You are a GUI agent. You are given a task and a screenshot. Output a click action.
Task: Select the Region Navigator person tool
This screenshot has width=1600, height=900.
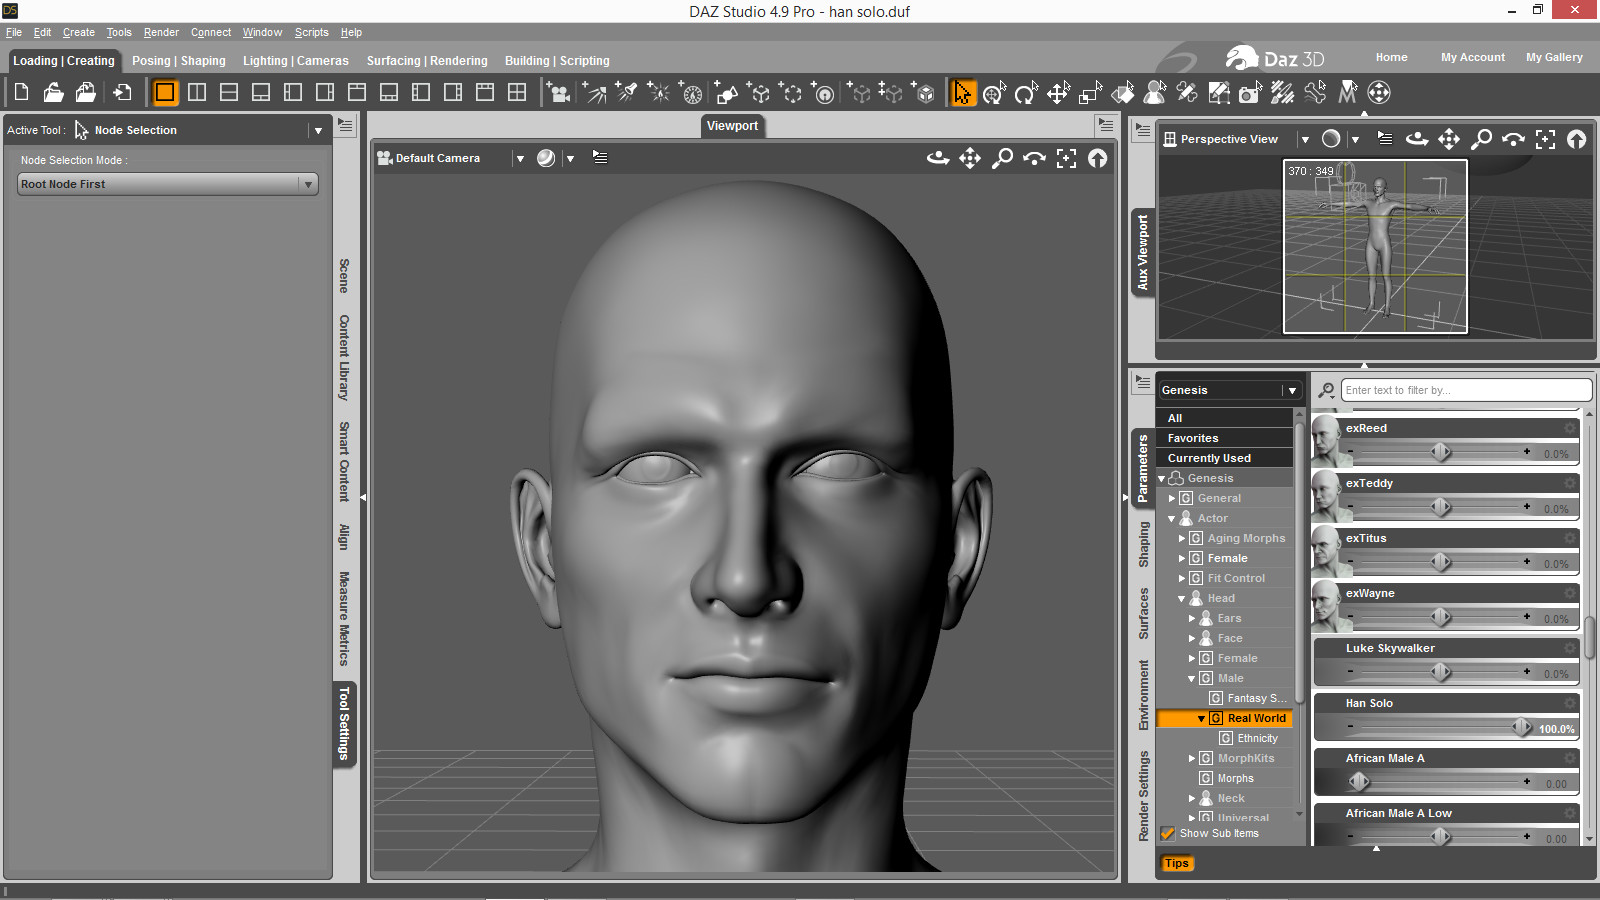coord(1155,93)
